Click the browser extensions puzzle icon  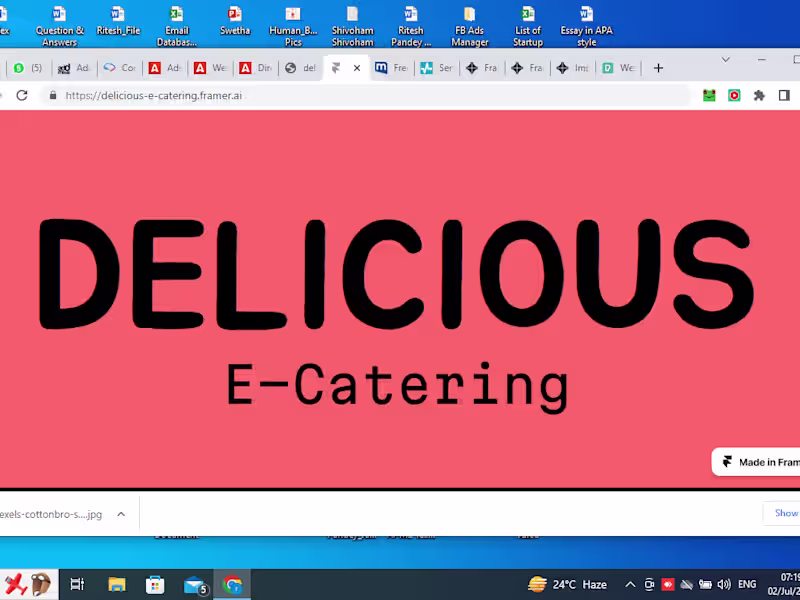point(759,95)
